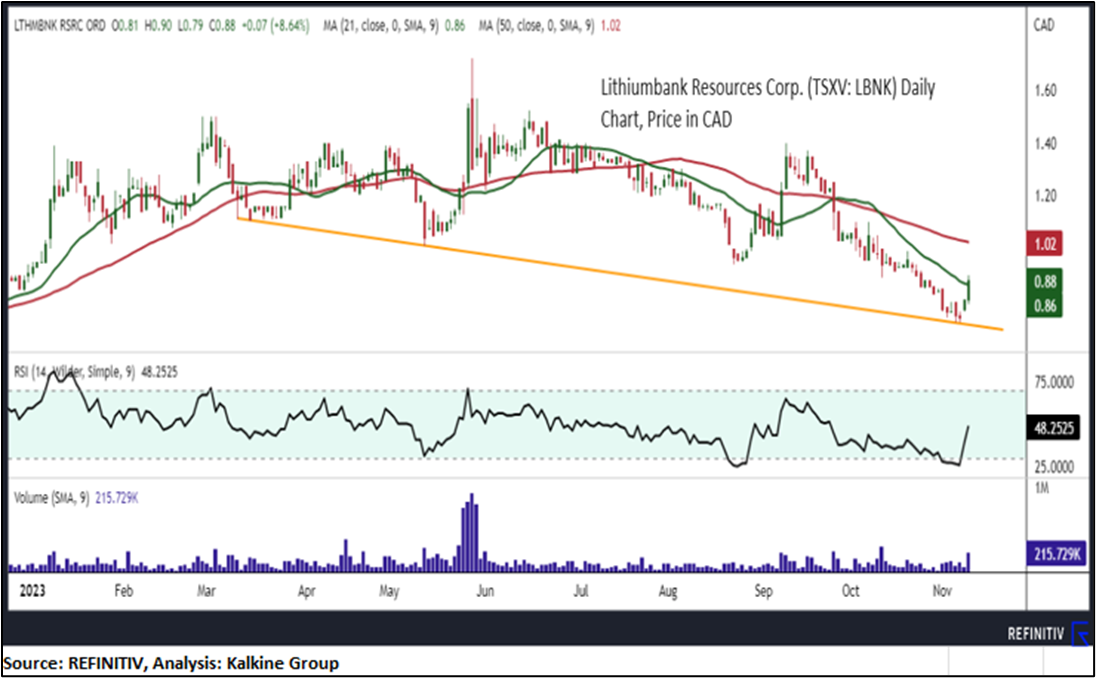
Task: Click the Mar label on time axis
Action: pos(206,591)
